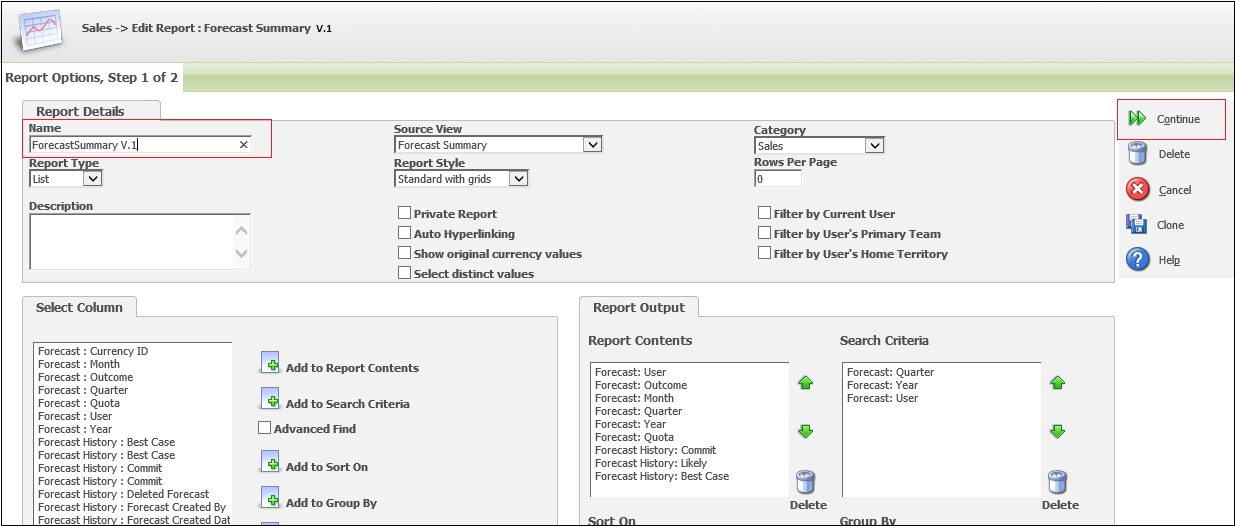Toggle Auto Hyperlinking checkbox
This screenshot has height=526, width=1235.
(x=404, y=233)
